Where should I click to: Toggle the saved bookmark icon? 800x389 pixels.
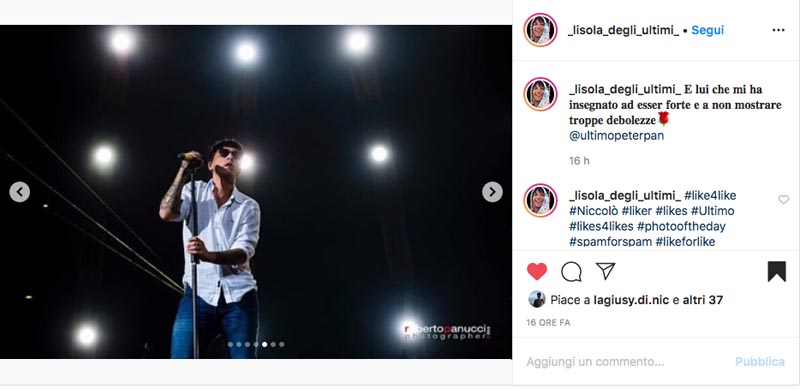(x=777, y=272)
